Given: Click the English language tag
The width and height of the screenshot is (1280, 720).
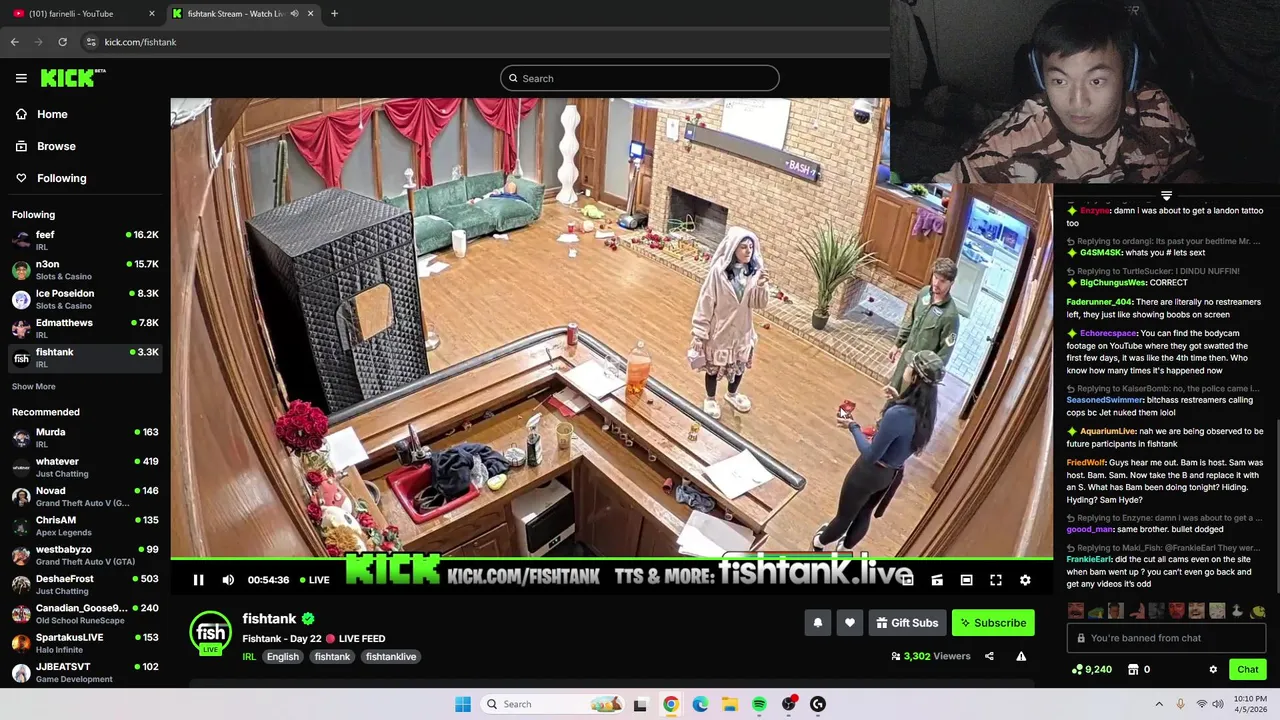Looking at the screenshot, I should tap(283, 657).
